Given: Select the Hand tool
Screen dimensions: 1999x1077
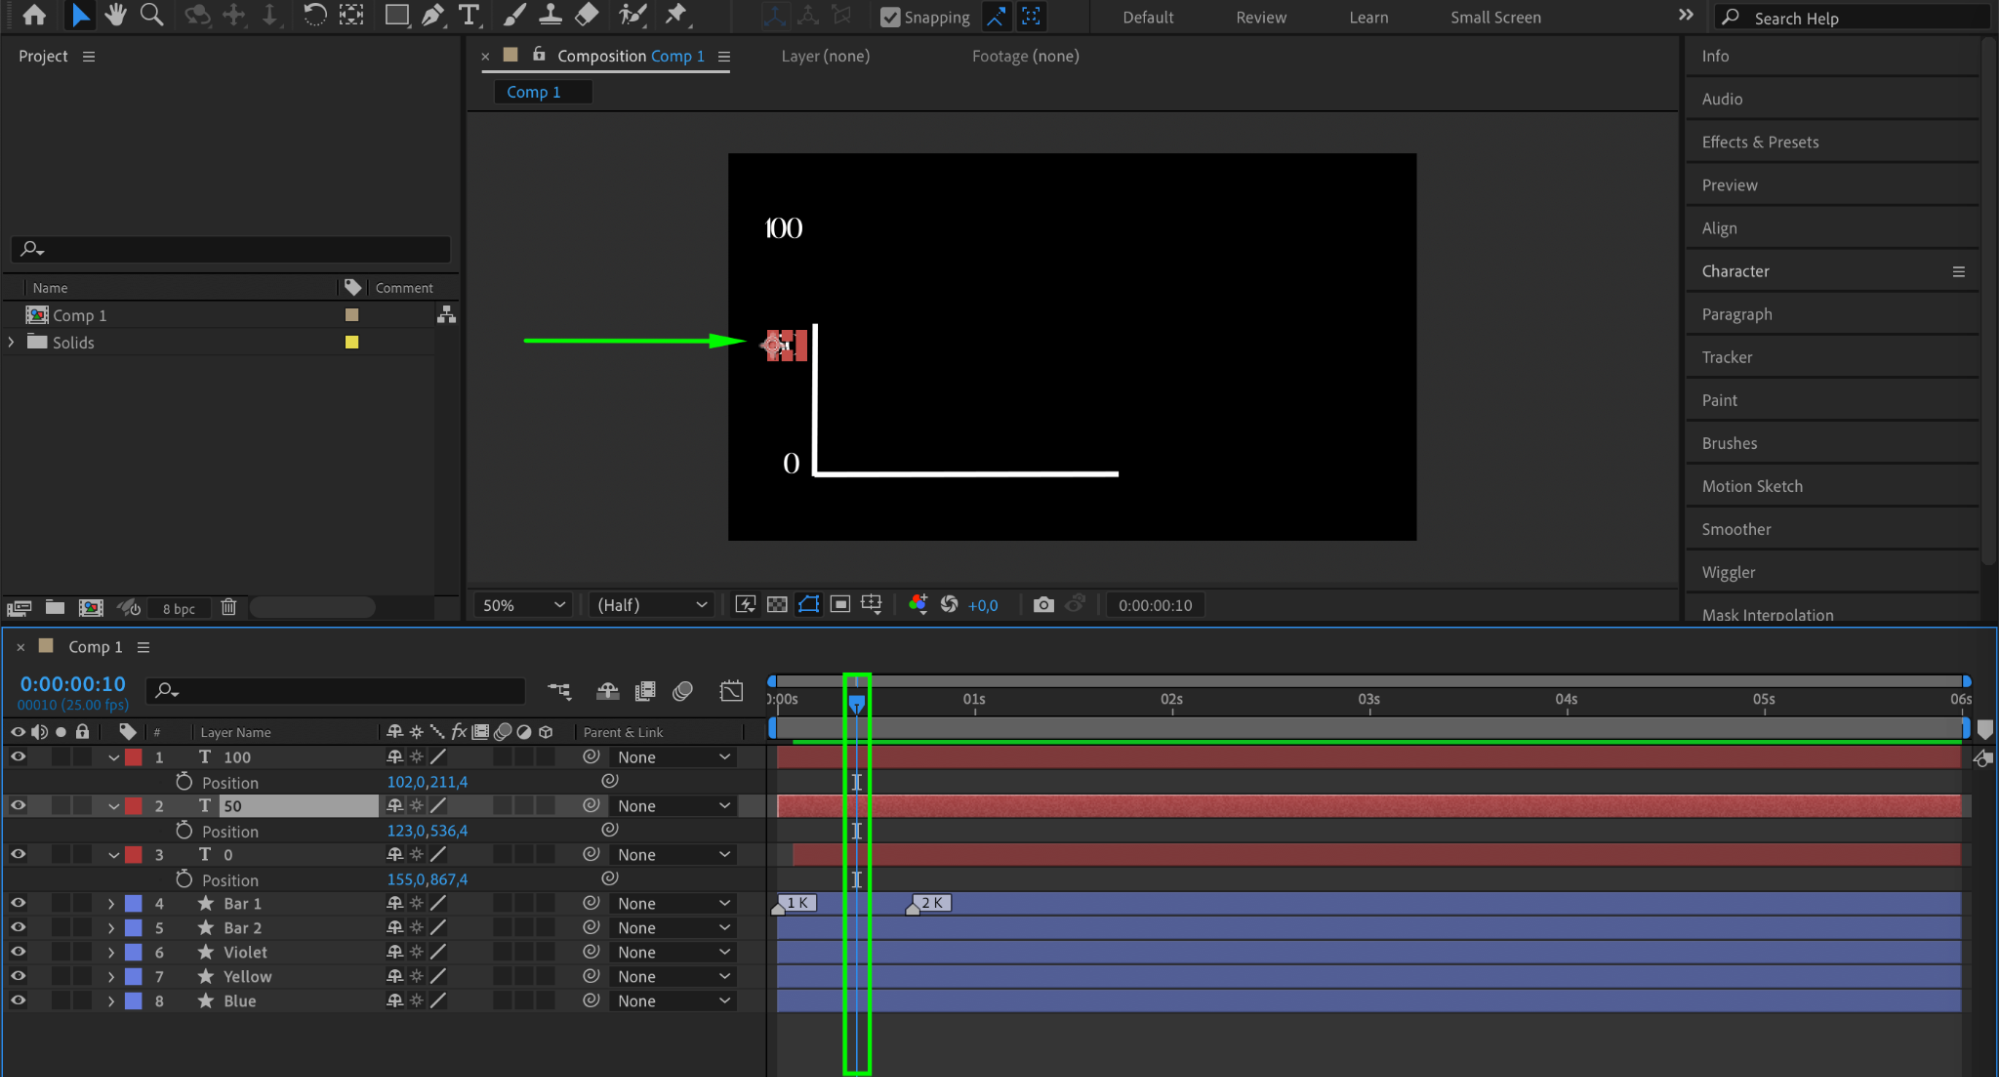Looking at the screenshot, I should click(x=115, y=15).
